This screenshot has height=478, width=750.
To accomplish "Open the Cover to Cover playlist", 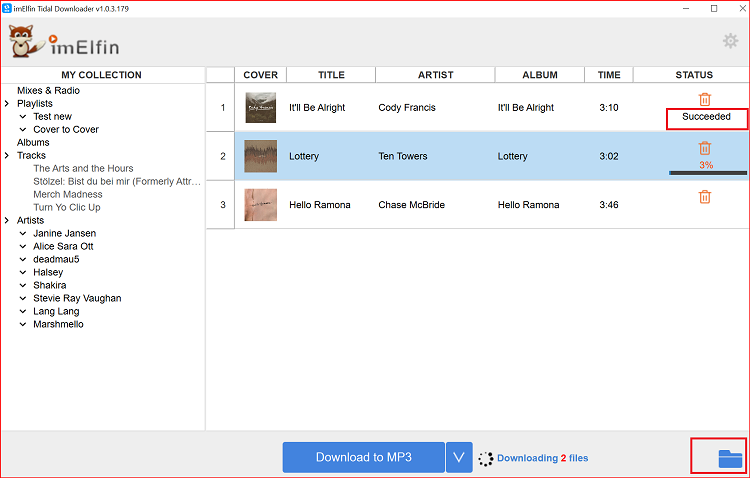I will (66, 129).
